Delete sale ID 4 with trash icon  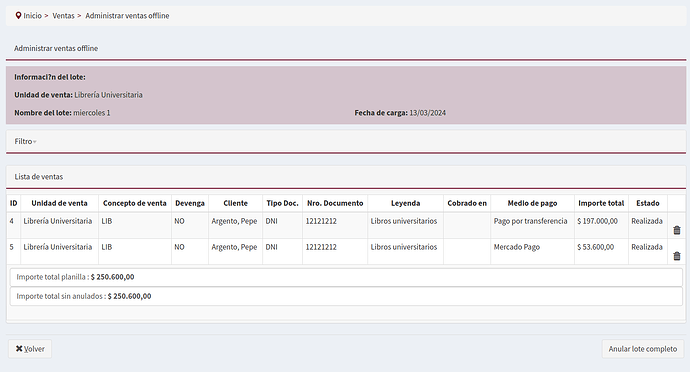[677, 230]
